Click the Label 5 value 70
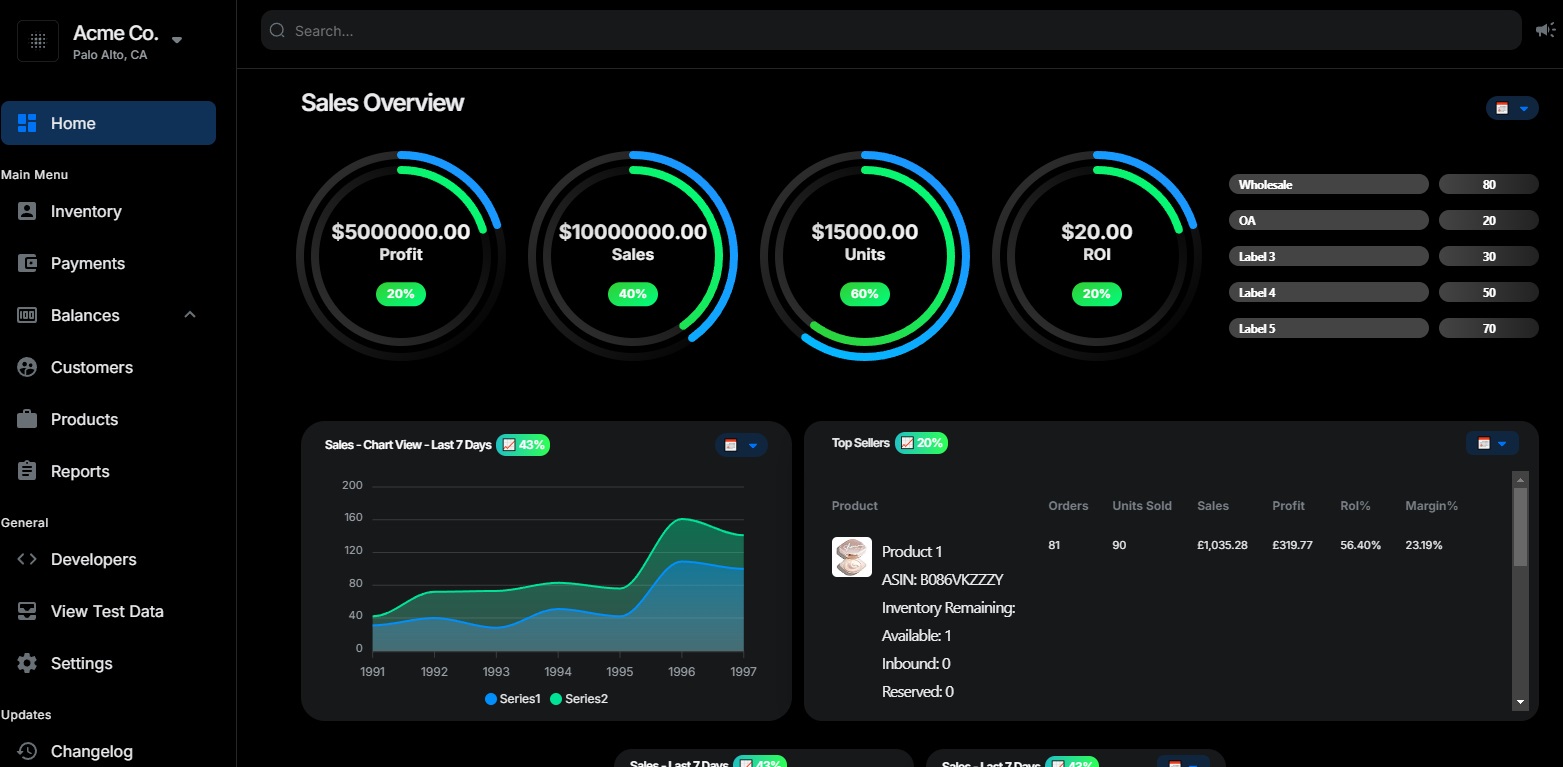Viewport: 1563px width, 767px height. tap(1489, 328)
